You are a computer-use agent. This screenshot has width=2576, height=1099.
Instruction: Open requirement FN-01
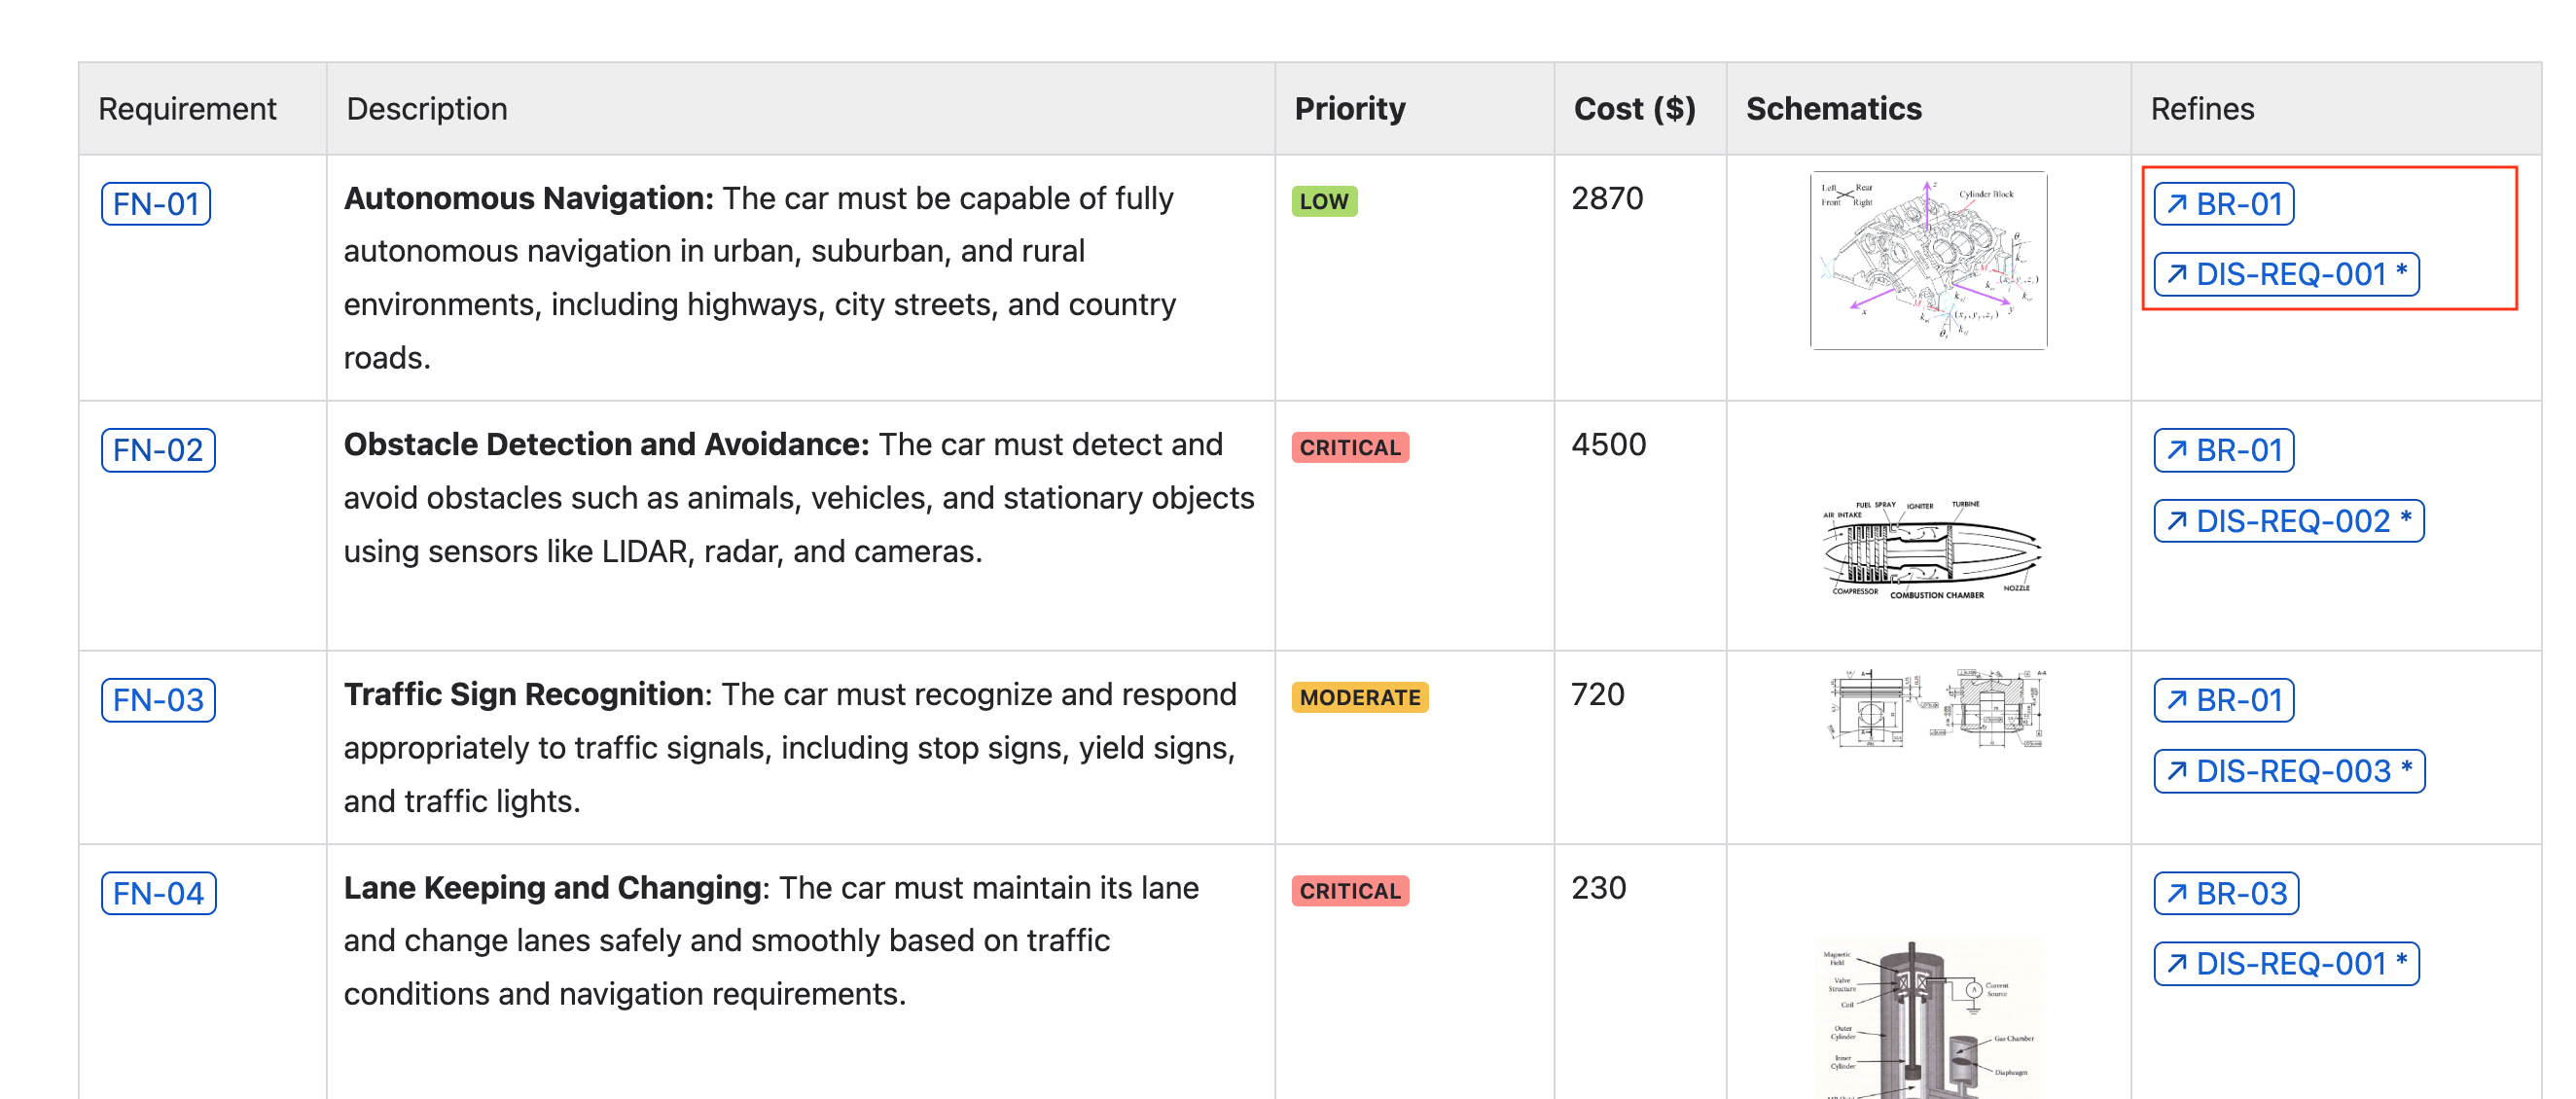157,203
